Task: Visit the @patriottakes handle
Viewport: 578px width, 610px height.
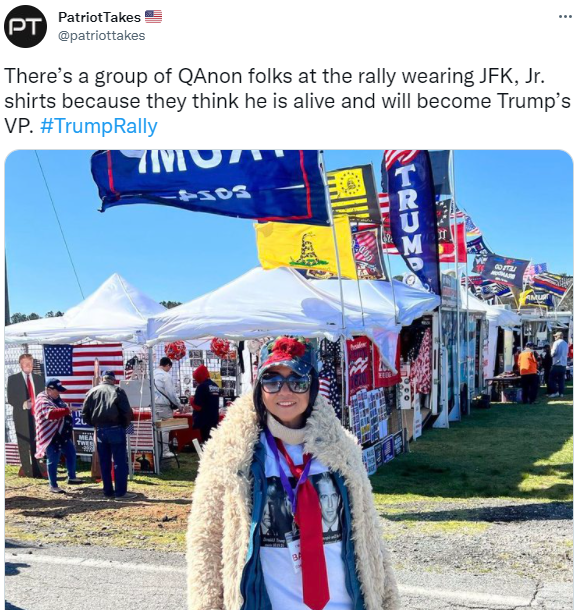Action: tap(102, 35)
